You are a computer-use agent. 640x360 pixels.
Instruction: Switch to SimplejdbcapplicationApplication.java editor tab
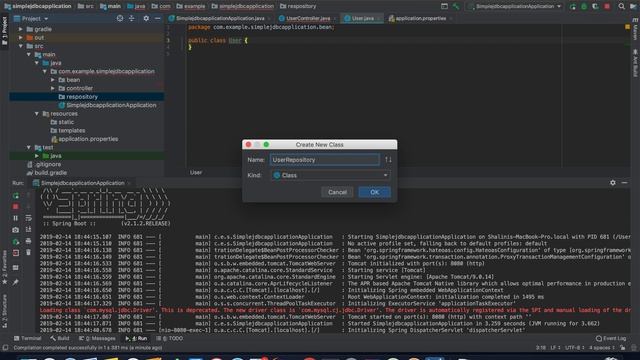click(x=220, y=18)
